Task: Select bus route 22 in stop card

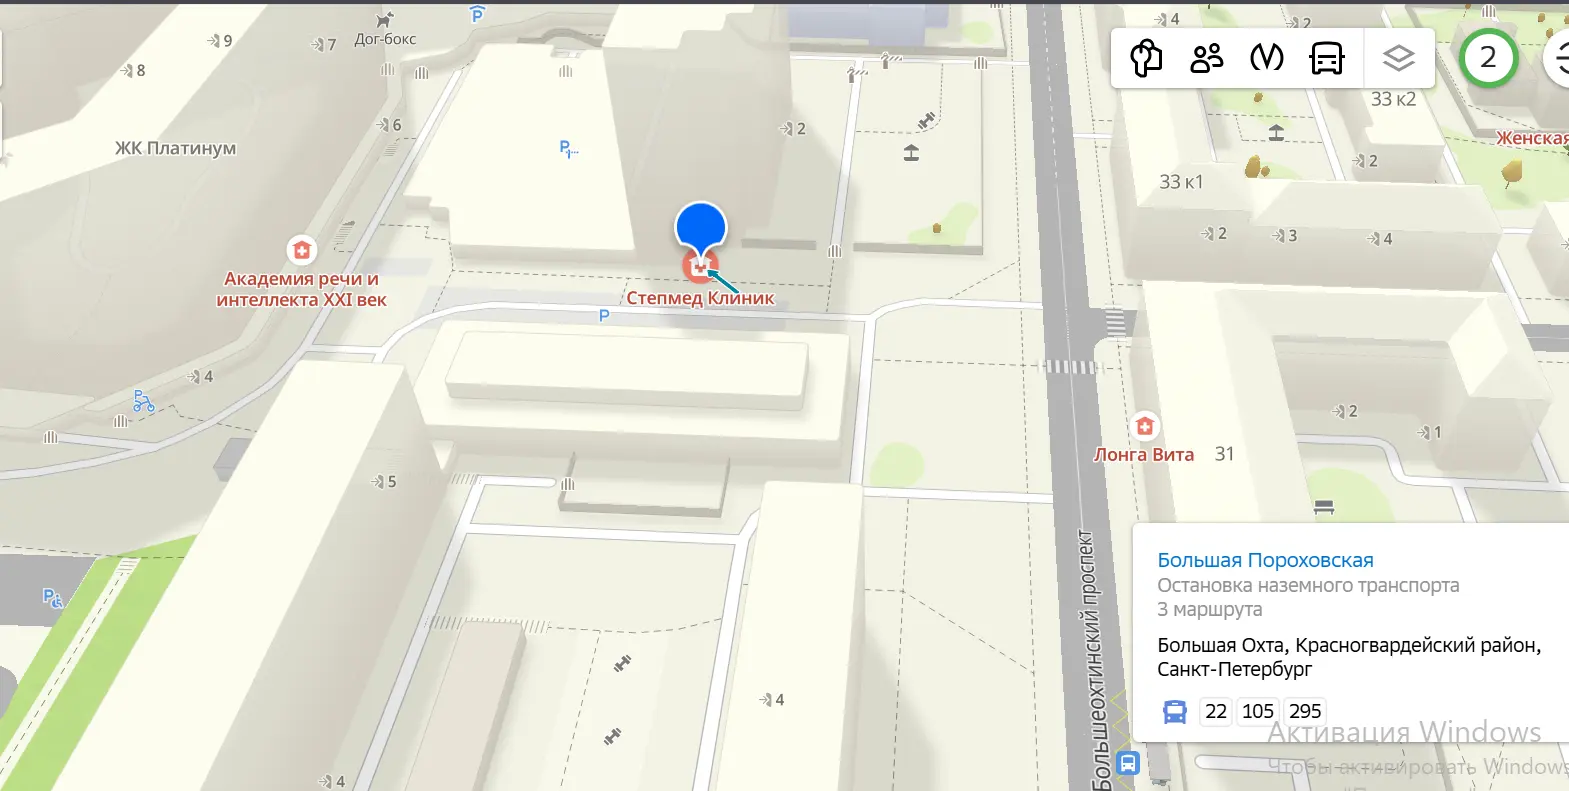Action: [1216, 711]
